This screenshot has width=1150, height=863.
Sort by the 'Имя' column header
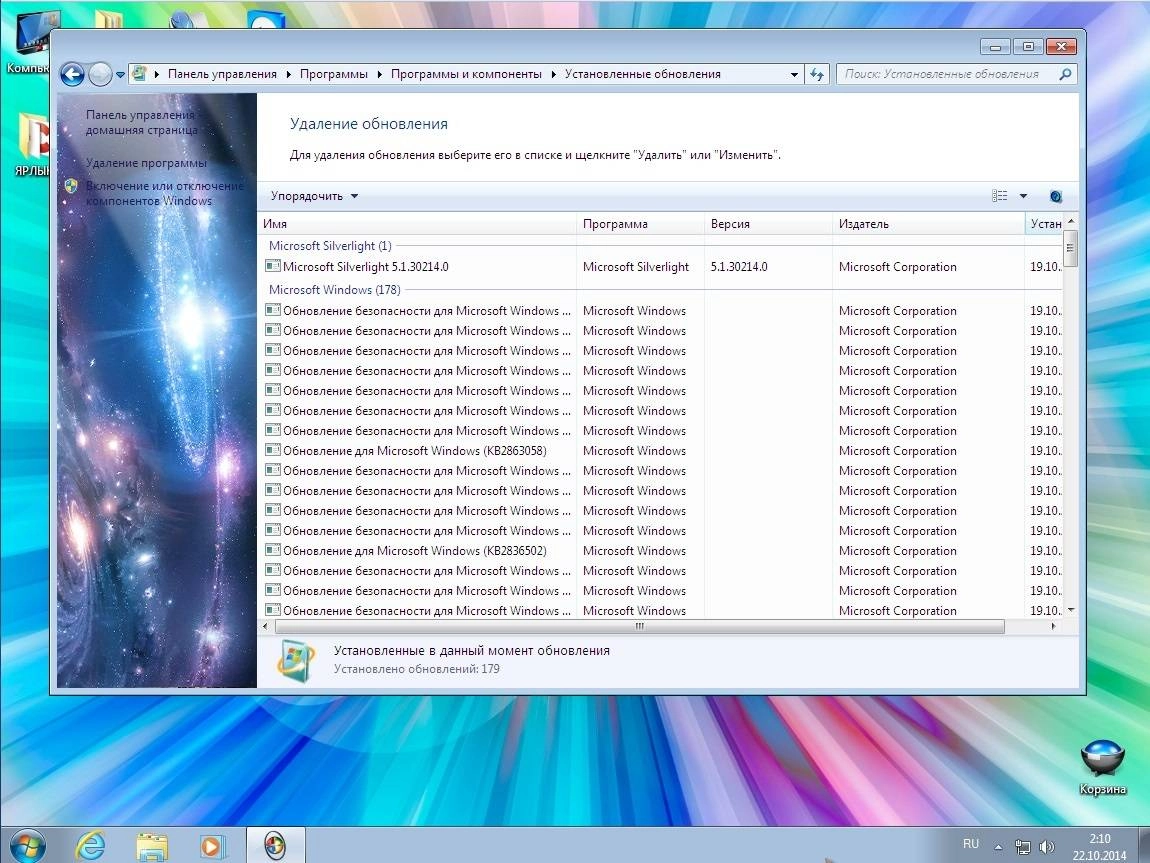tap(418, 224)
